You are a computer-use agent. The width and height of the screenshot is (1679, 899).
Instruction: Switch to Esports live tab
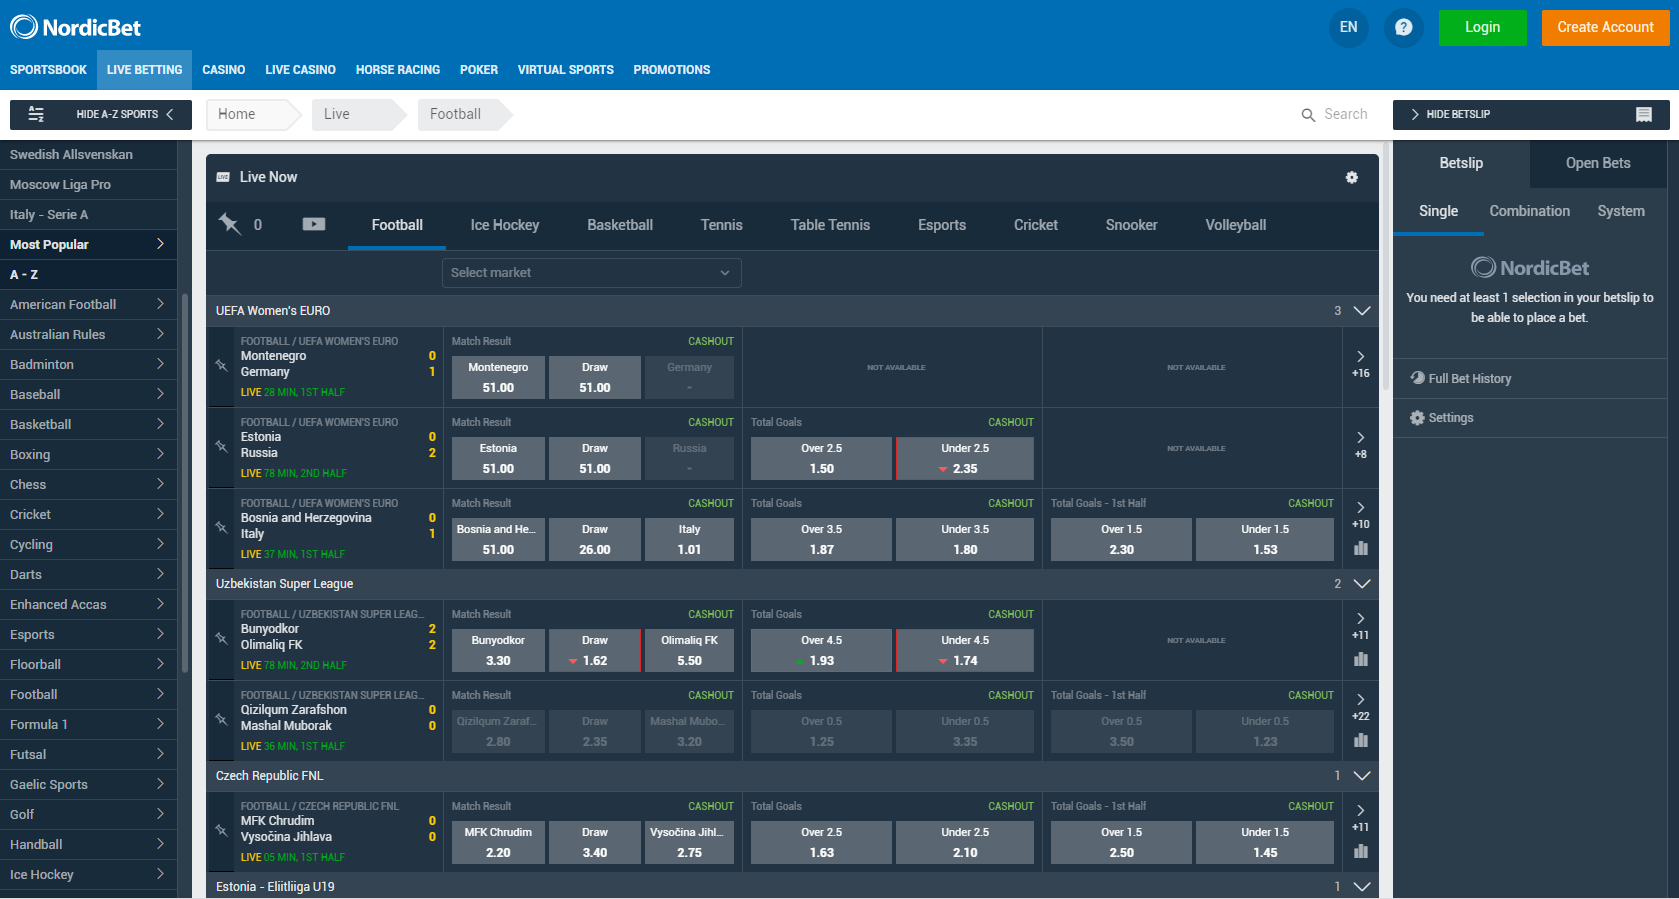[x=942, y=225]
